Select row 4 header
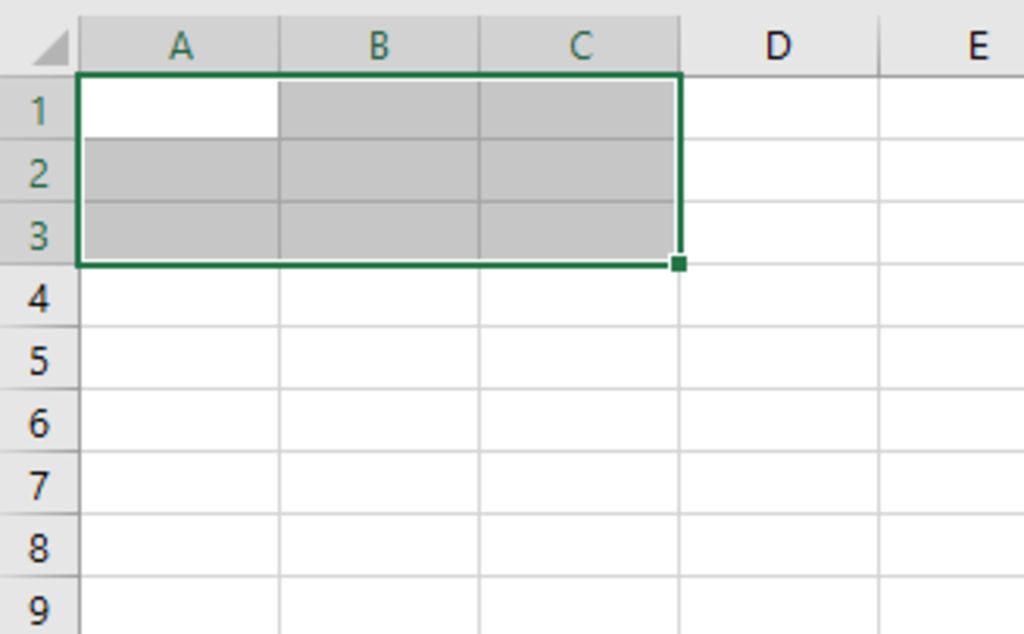 coord(39,296)
